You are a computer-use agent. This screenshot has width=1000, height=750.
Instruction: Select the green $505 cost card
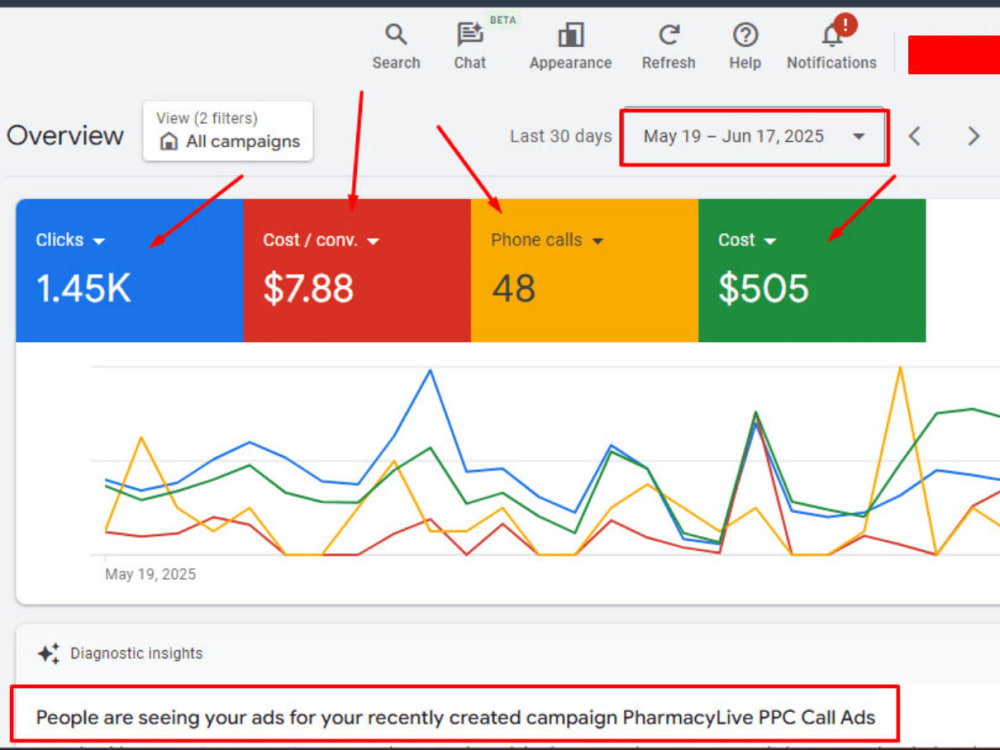(x=812, y=270)
